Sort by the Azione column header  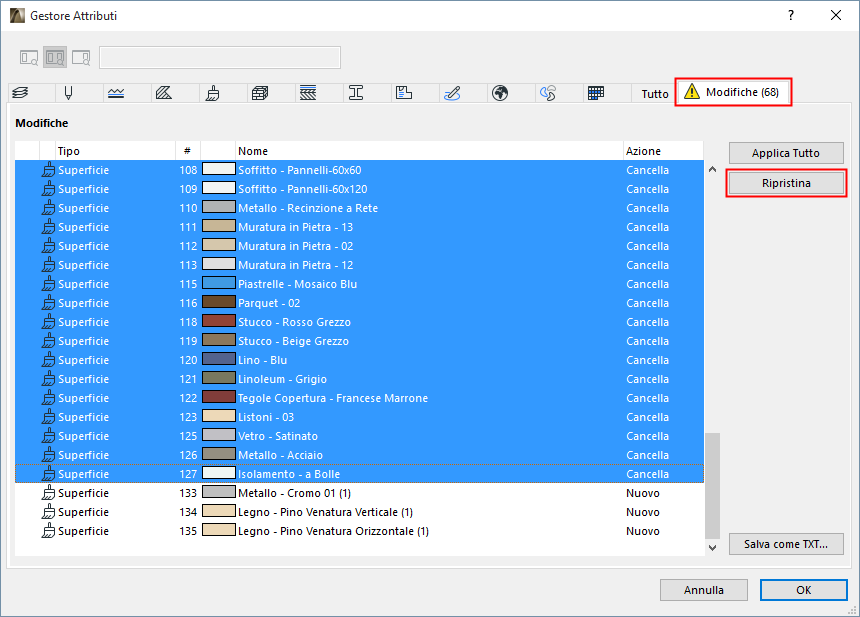click(x=663, y=151)
